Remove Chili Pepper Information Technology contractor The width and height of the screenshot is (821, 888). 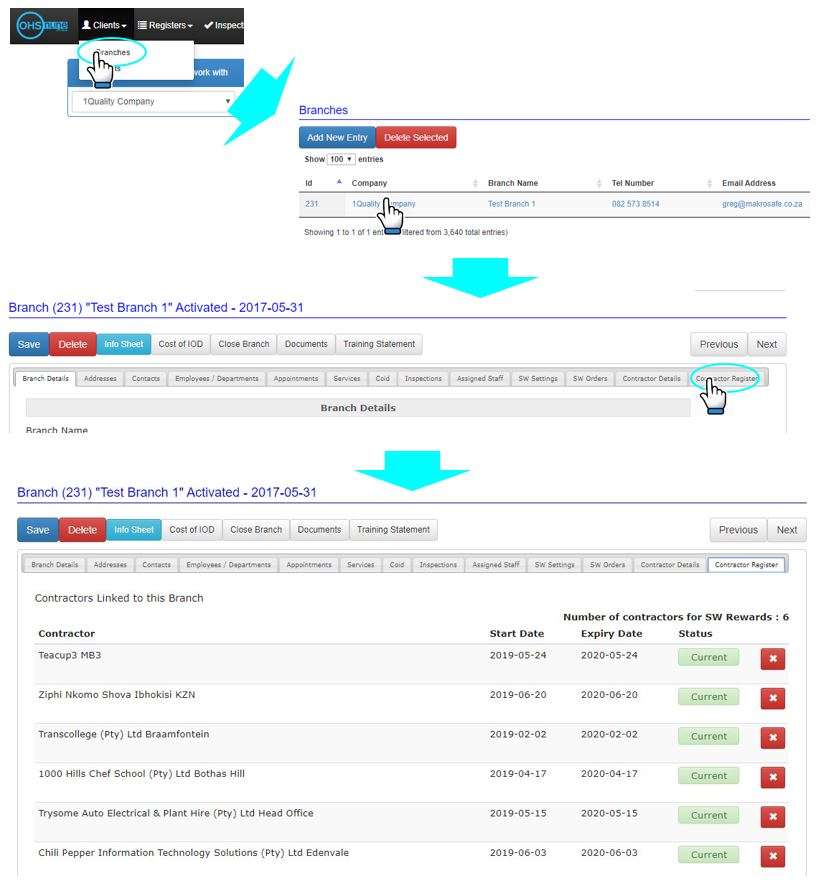click(x=772, y=856)
